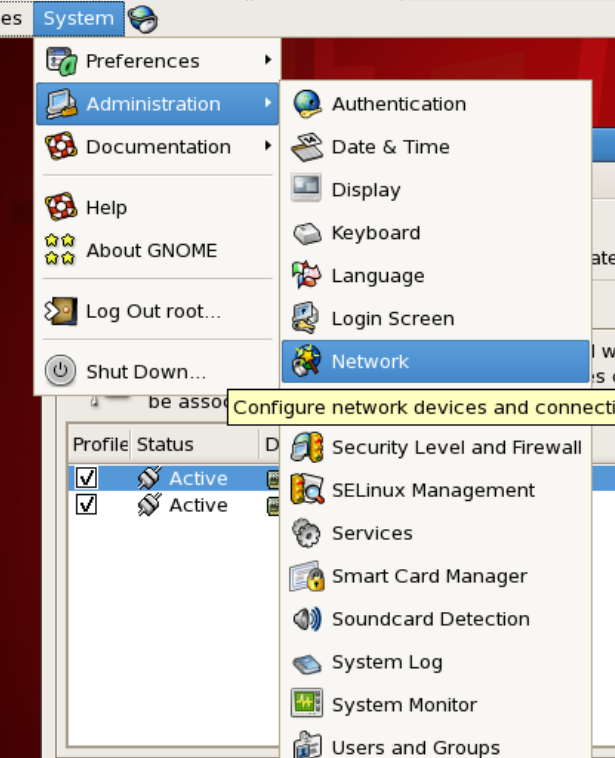The width and height of the screenshot is (615, 758).
Task: Choose Help from the System menu
Action: coord(157,207)
